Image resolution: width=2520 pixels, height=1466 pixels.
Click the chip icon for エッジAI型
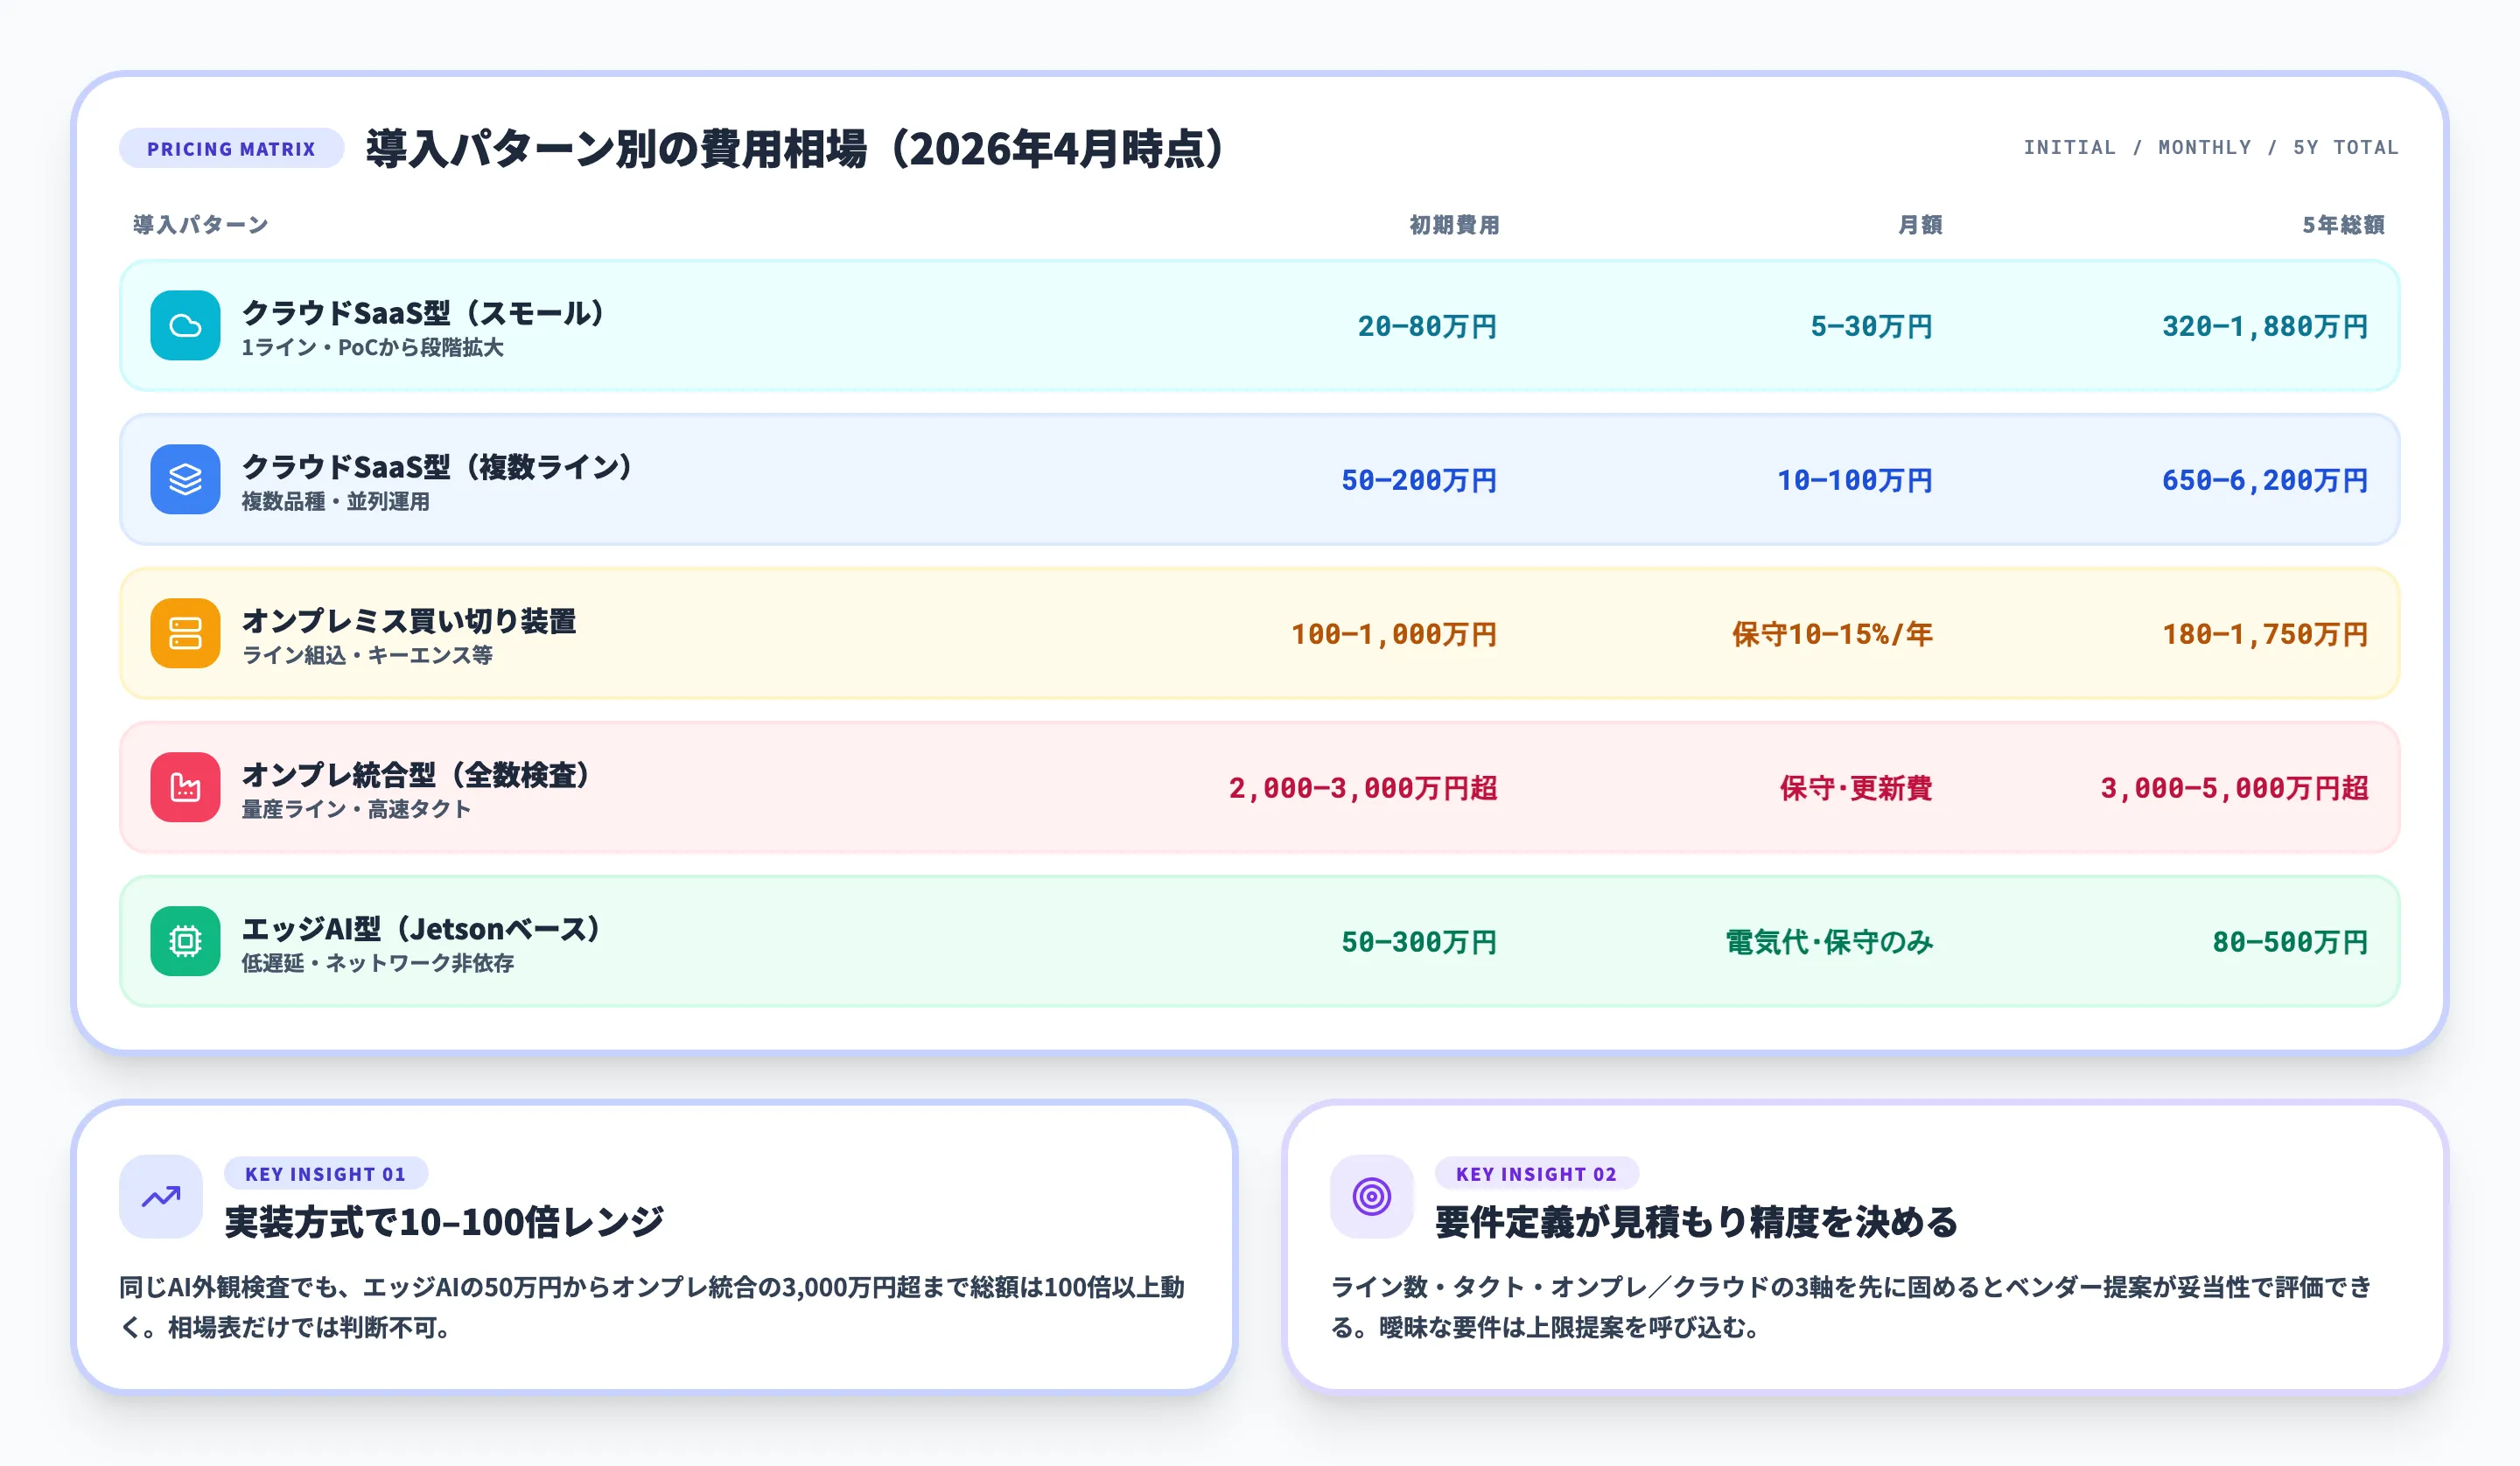[185, 941]
